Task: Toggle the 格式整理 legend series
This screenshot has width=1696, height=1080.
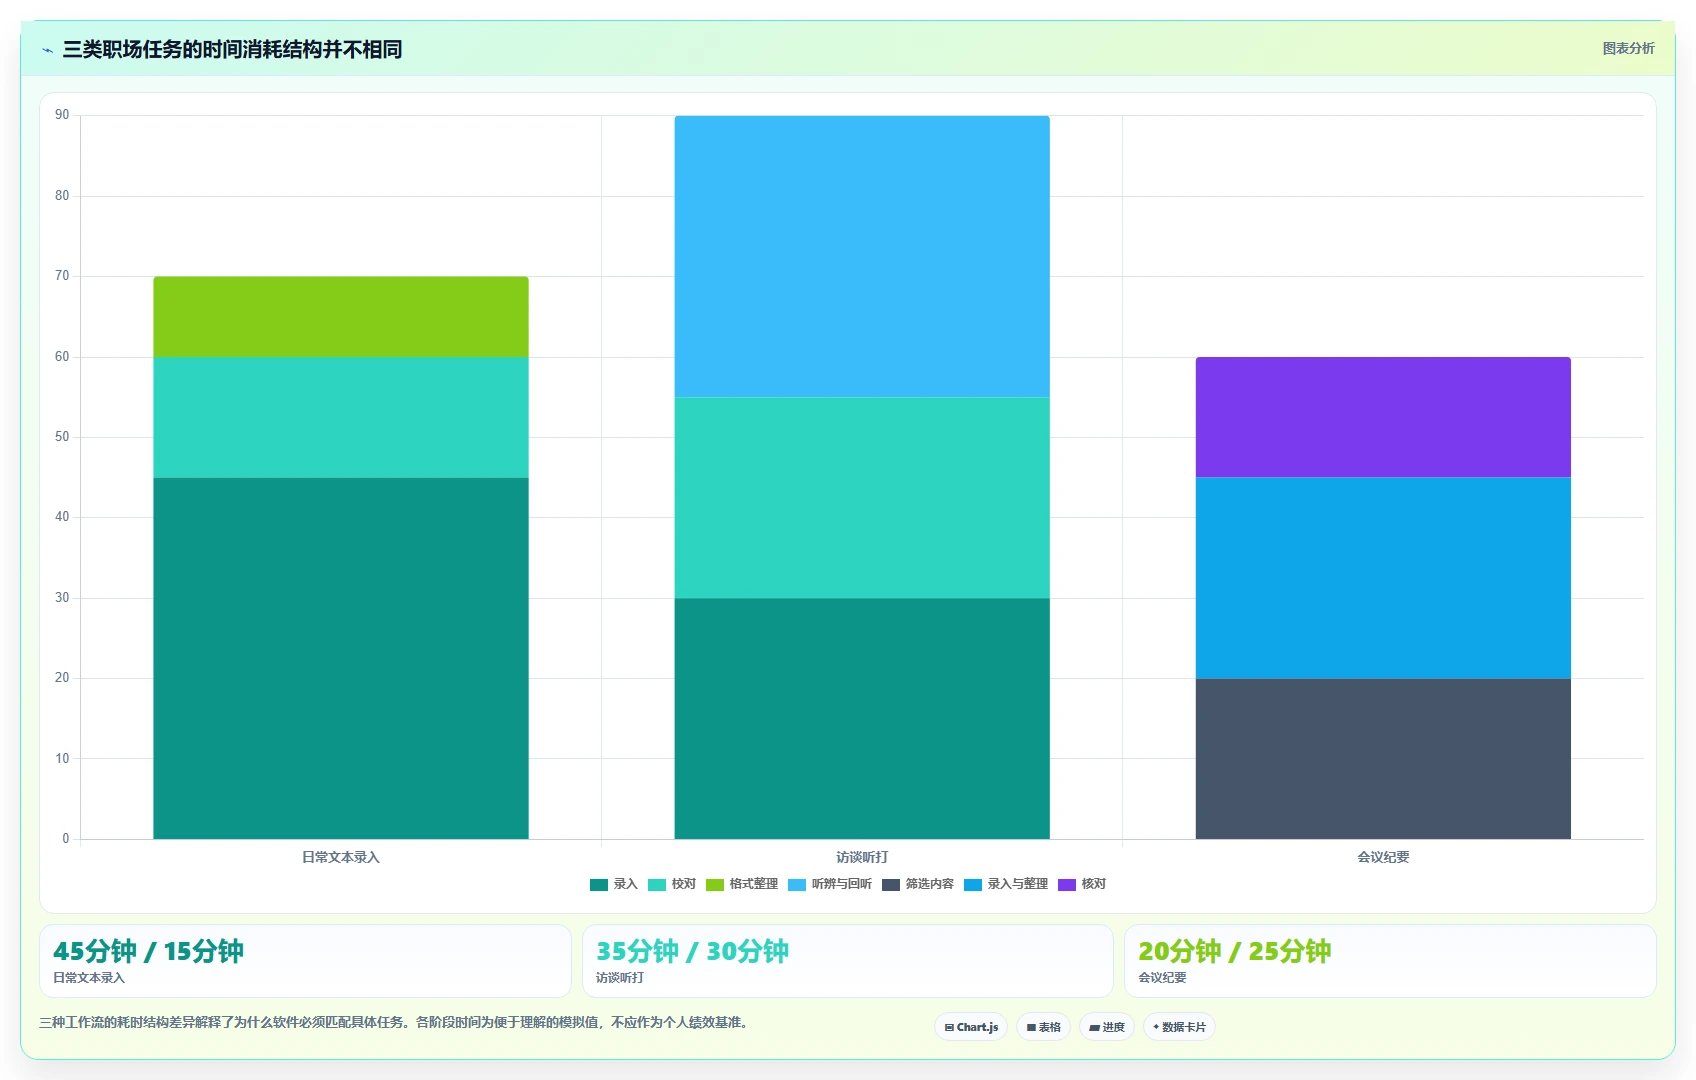Action: pyautogui.click(x=742, y=884)
